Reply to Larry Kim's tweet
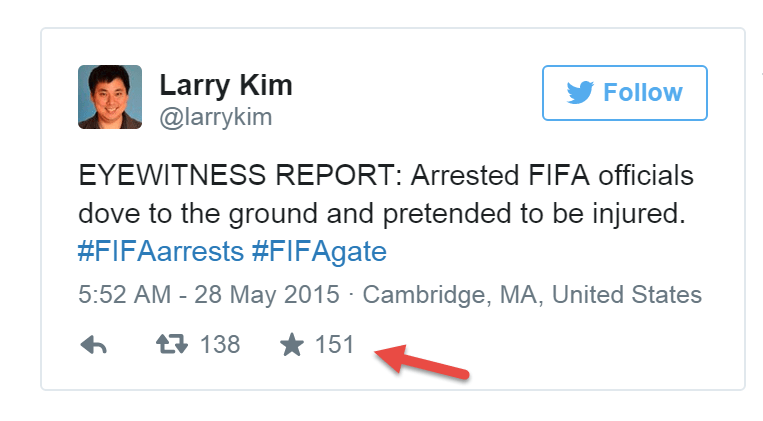This screenshot has width=763, height=421. coord(93,345)
